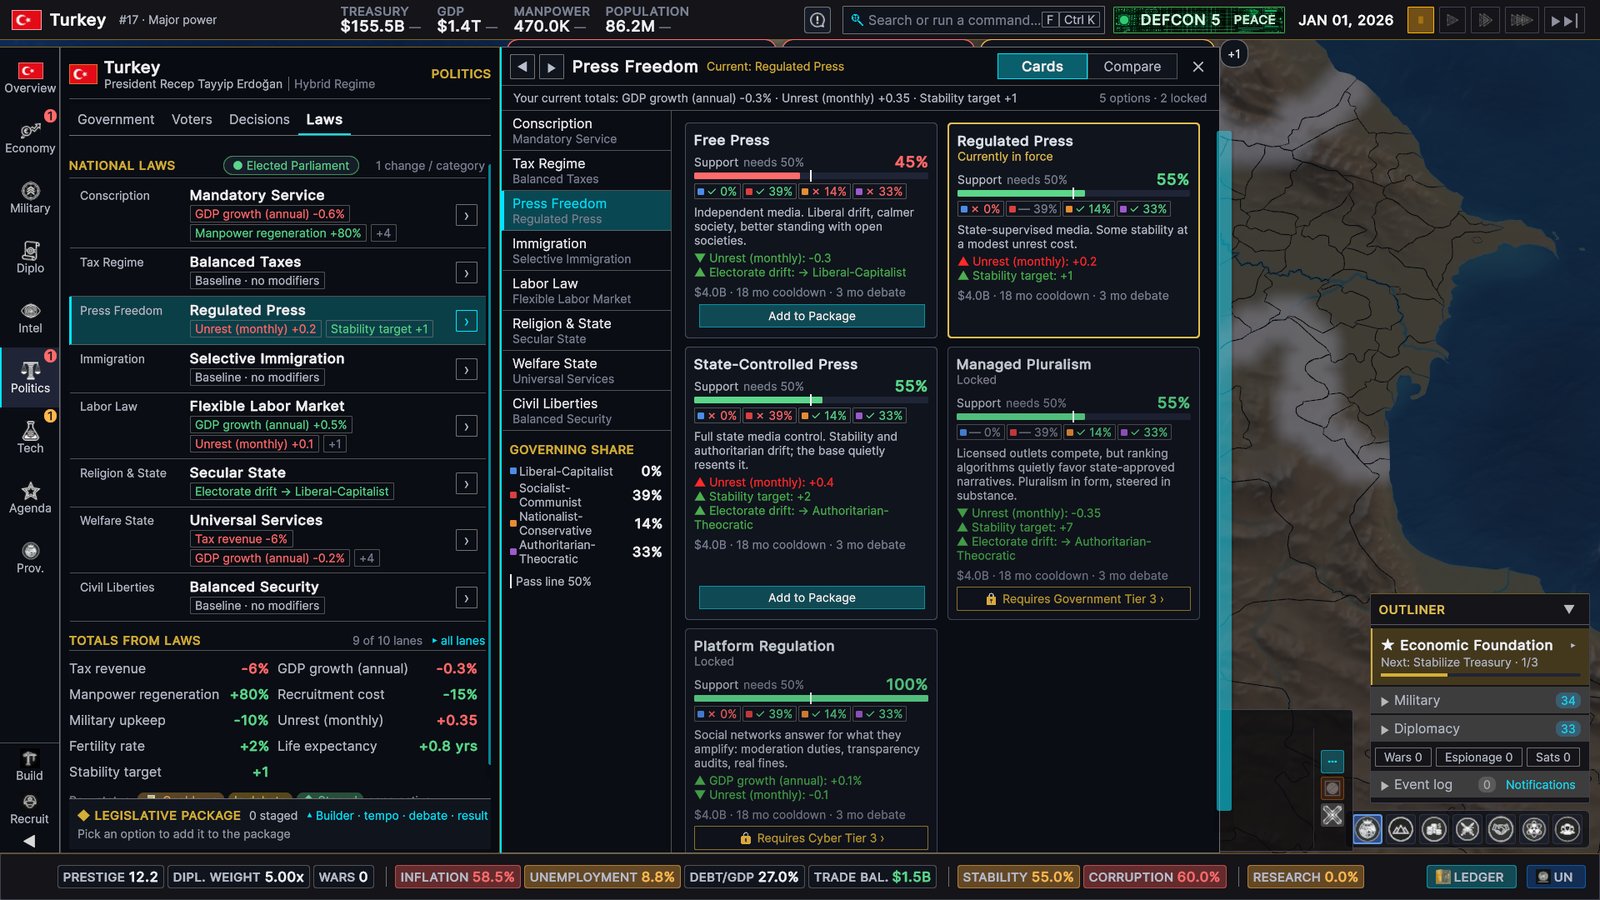Switch to Compare view
1600x900 pixels.
(x=1132, y=66)
